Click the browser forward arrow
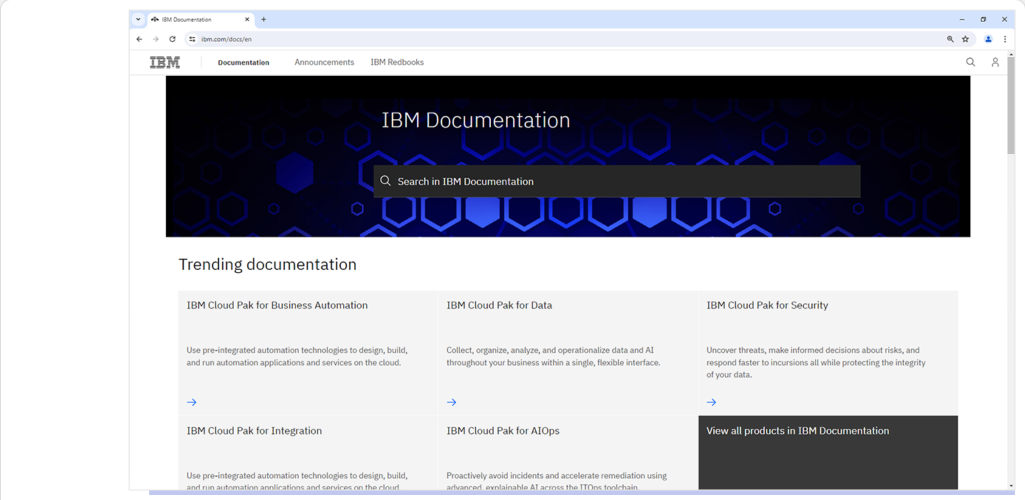This screenshot has height=500, width=1025. 156,39
